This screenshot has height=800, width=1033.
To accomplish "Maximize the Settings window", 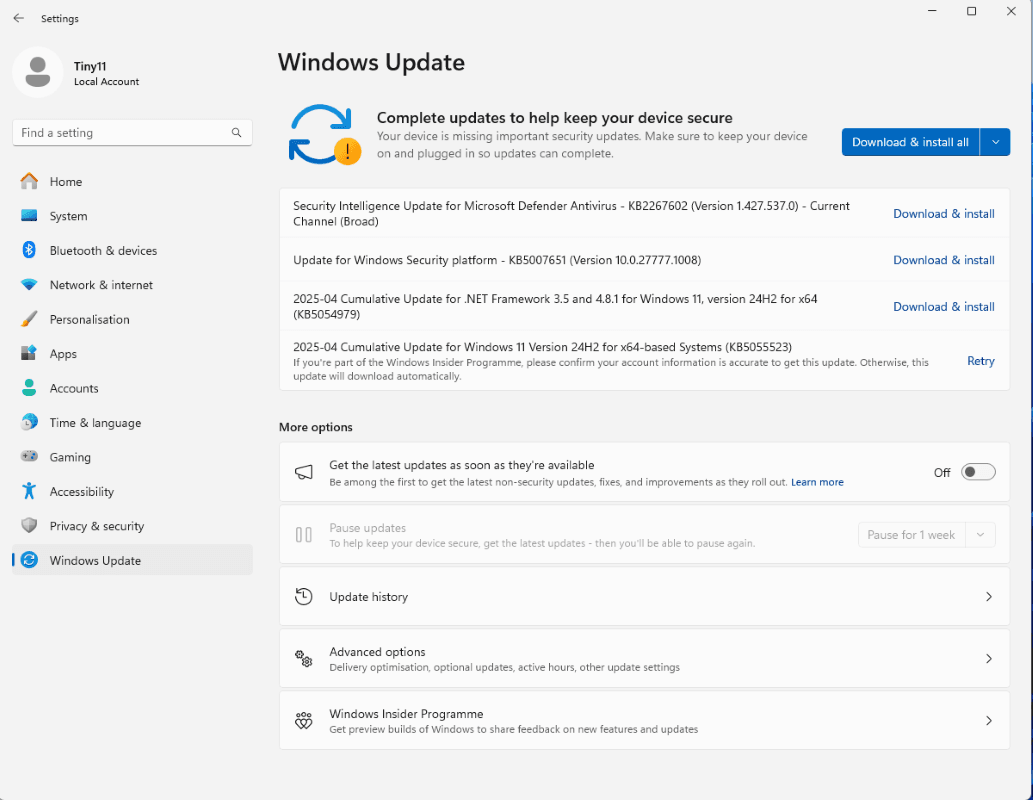I will (971, 11).
